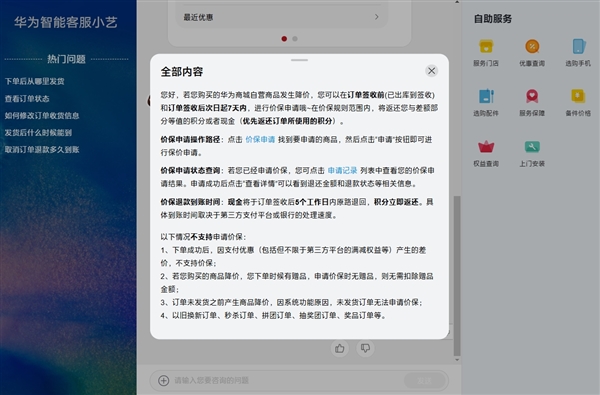The width and height of the screenshot is (600, 395).
Task: Click the 自助服务 heading
Action: tap(493, 19)
